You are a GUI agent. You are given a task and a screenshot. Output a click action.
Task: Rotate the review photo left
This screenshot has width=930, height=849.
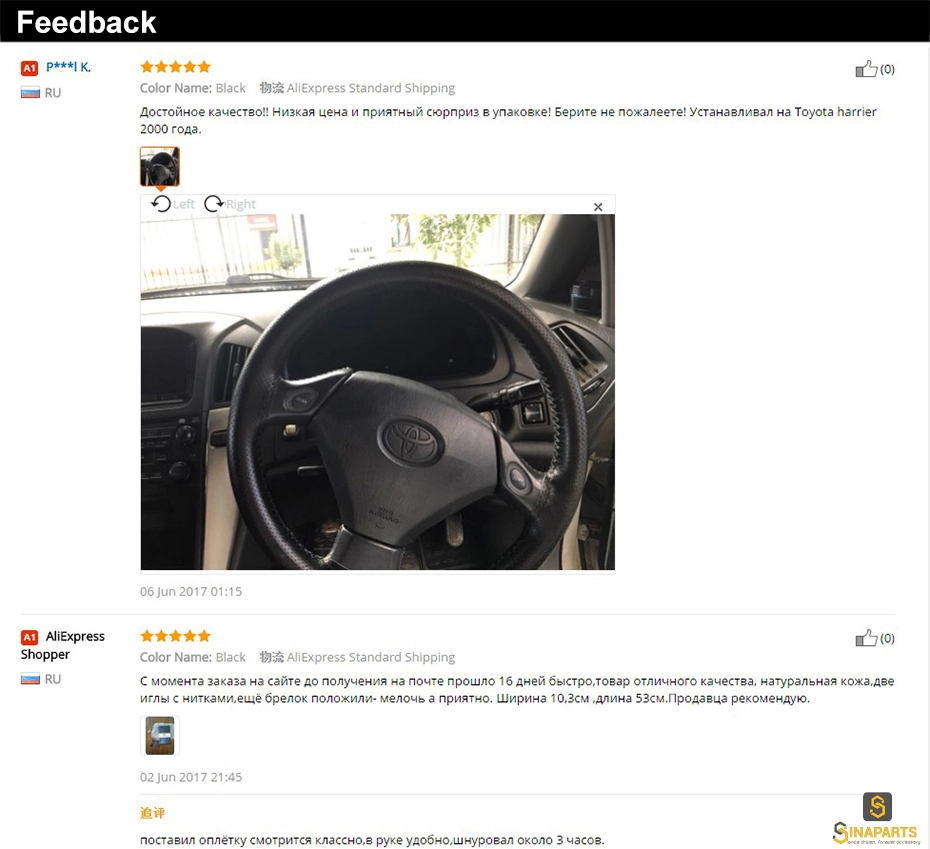173,204
